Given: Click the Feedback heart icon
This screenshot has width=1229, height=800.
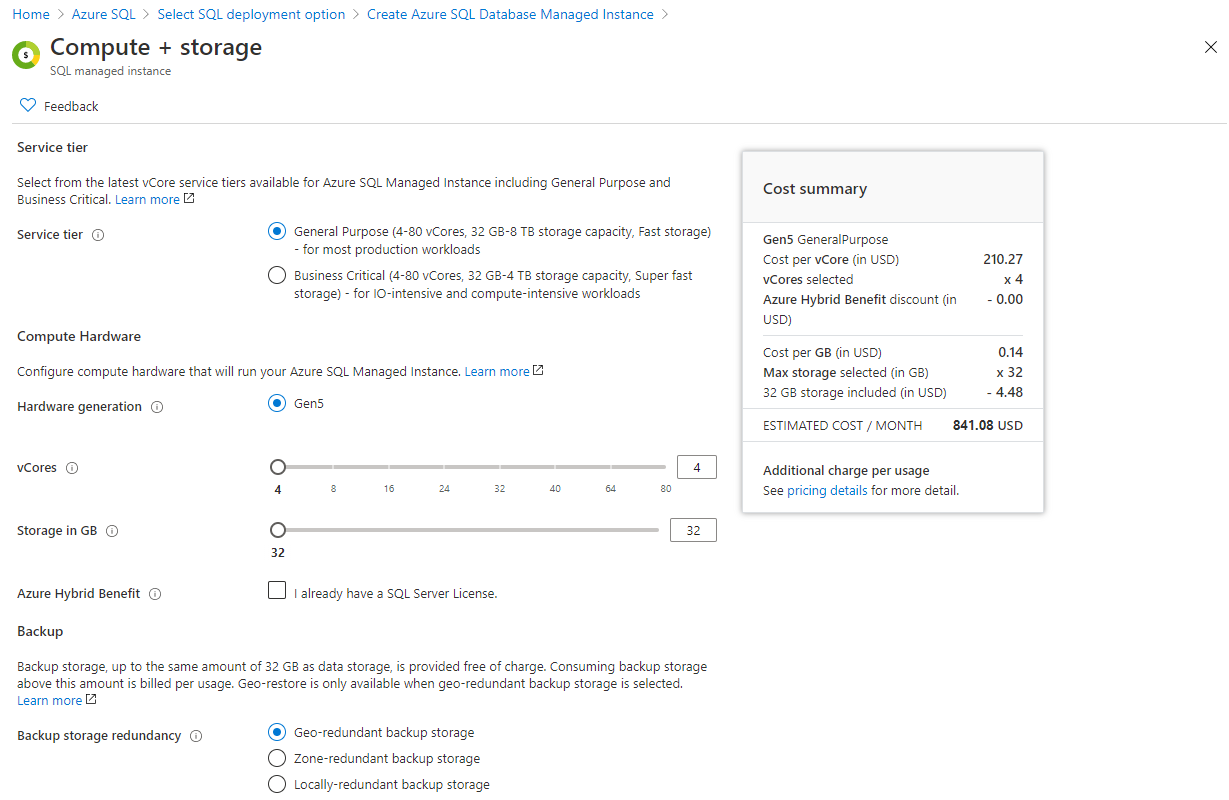Looking at the screenshot, I should [28, 106].
